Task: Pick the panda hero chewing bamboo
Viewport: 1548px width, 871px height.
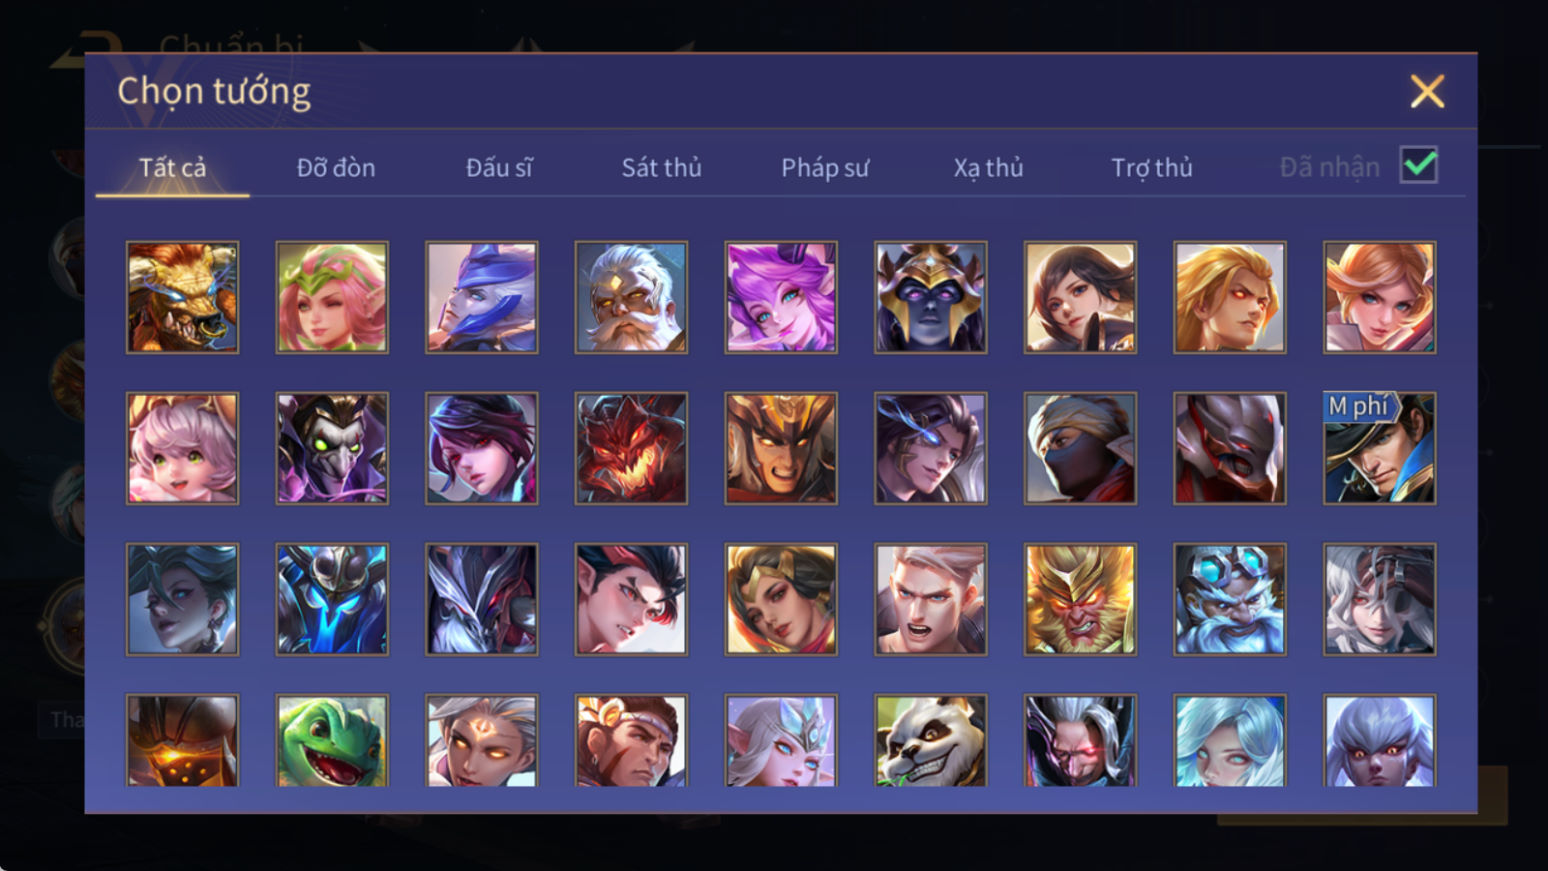Action: [930, 741]
